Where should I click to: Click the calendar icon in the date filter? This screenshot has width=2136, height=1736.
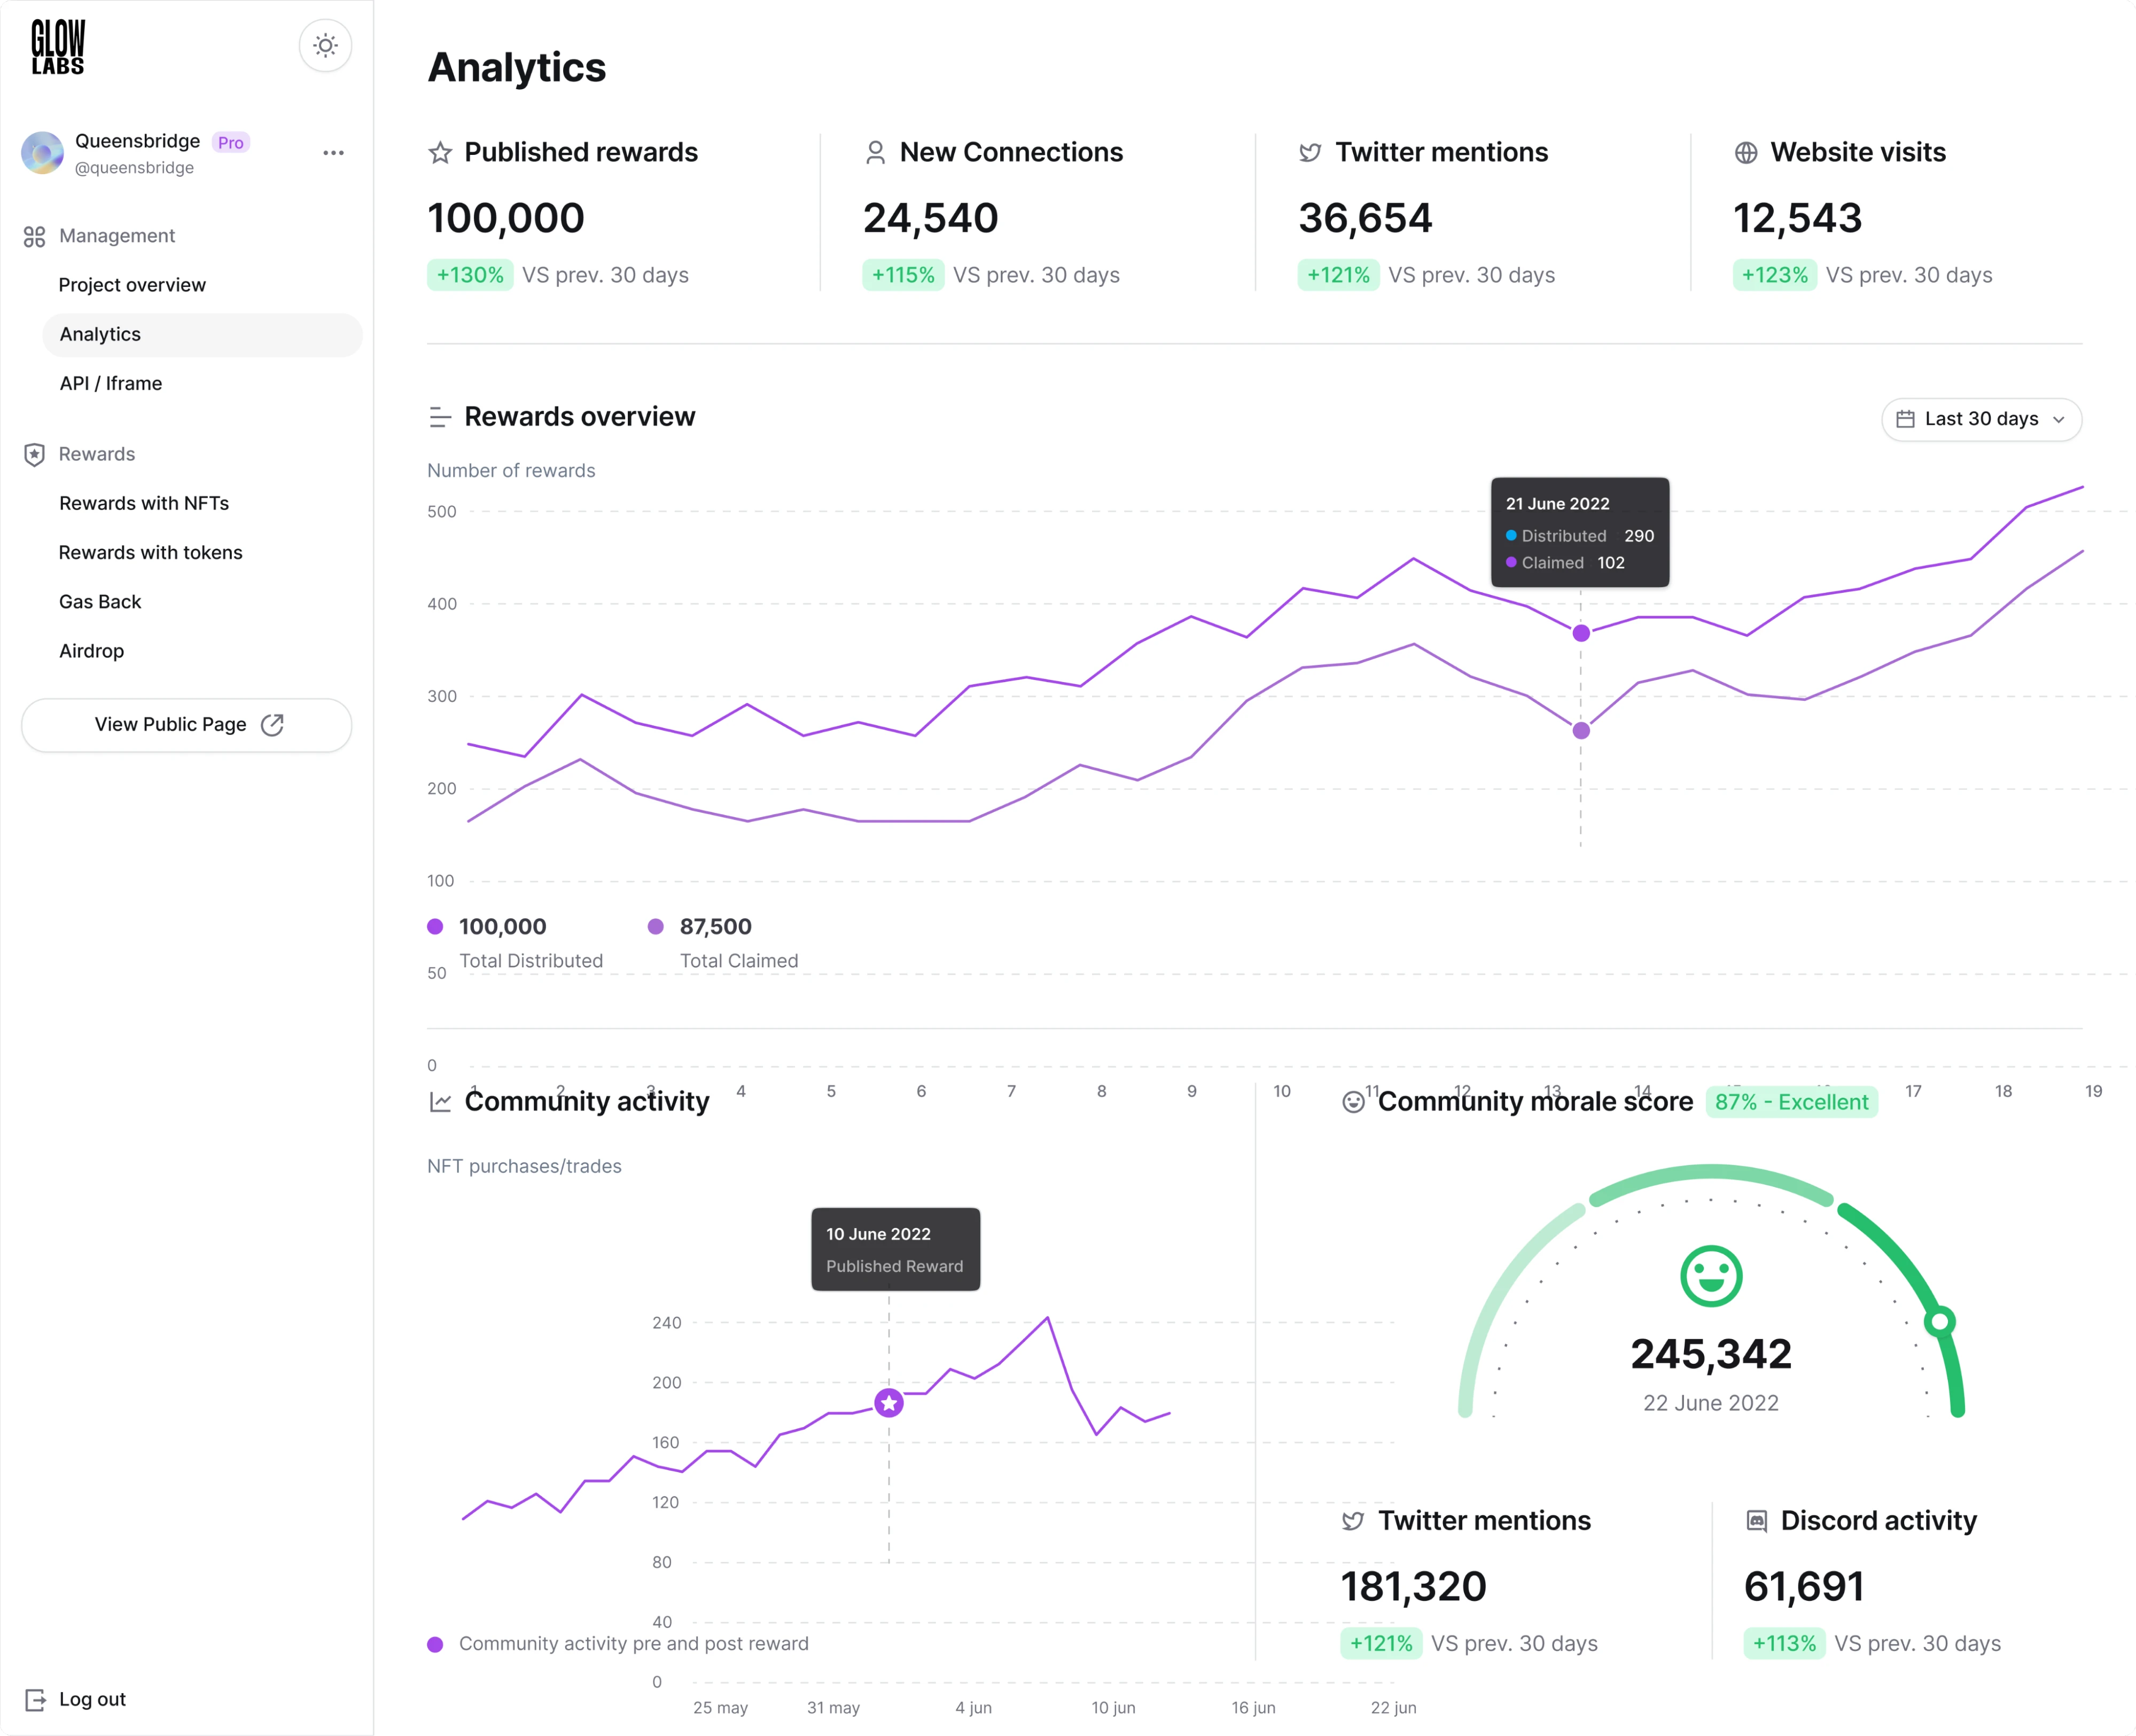click(x=1906, y=419)
